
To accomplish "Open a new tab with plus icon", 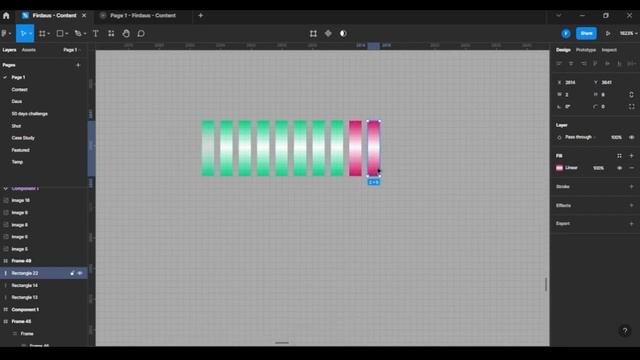I will (200, 16).
